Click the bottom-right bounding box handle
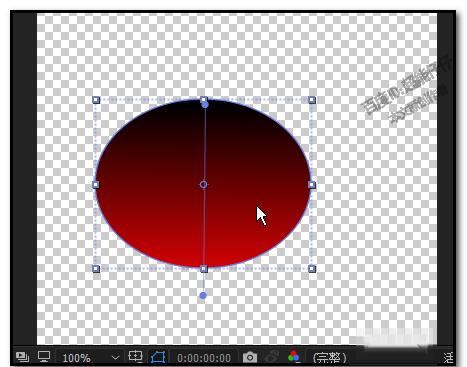 tap(312, 268)
